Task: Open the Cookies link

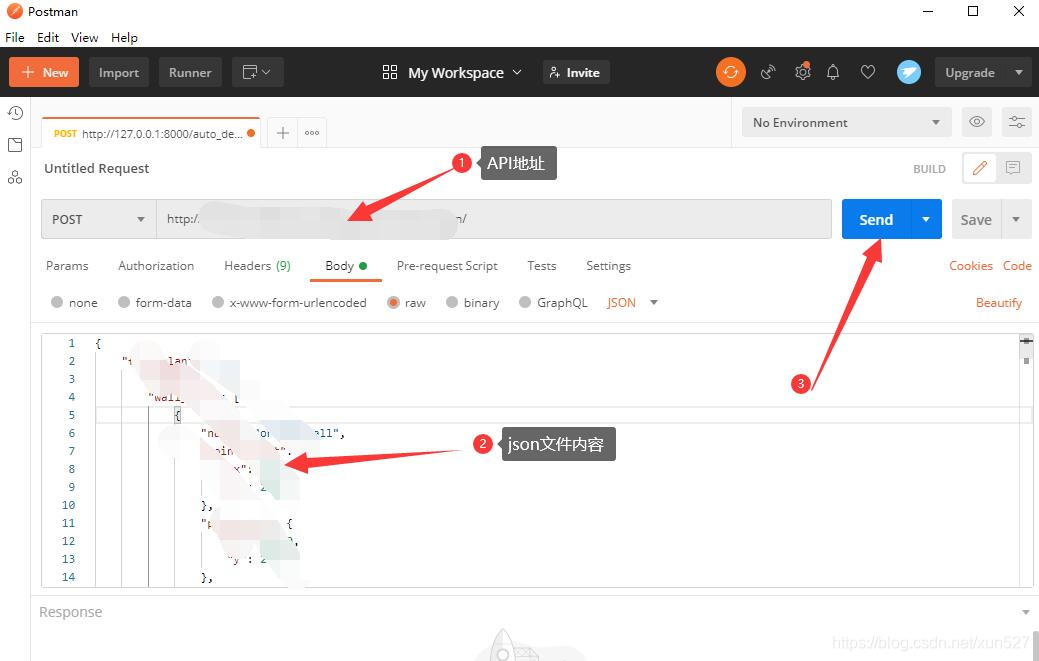Action: (x=971, y=266)
